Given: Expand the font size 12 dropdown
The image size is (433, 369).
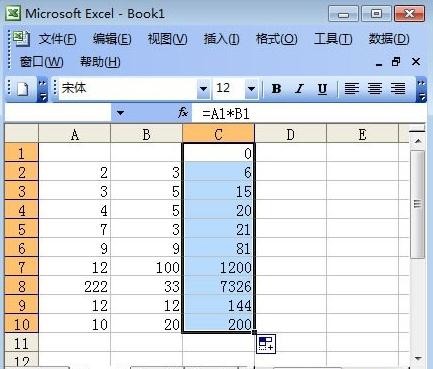Looking at the screenshot, I should (x=252, y=89).
